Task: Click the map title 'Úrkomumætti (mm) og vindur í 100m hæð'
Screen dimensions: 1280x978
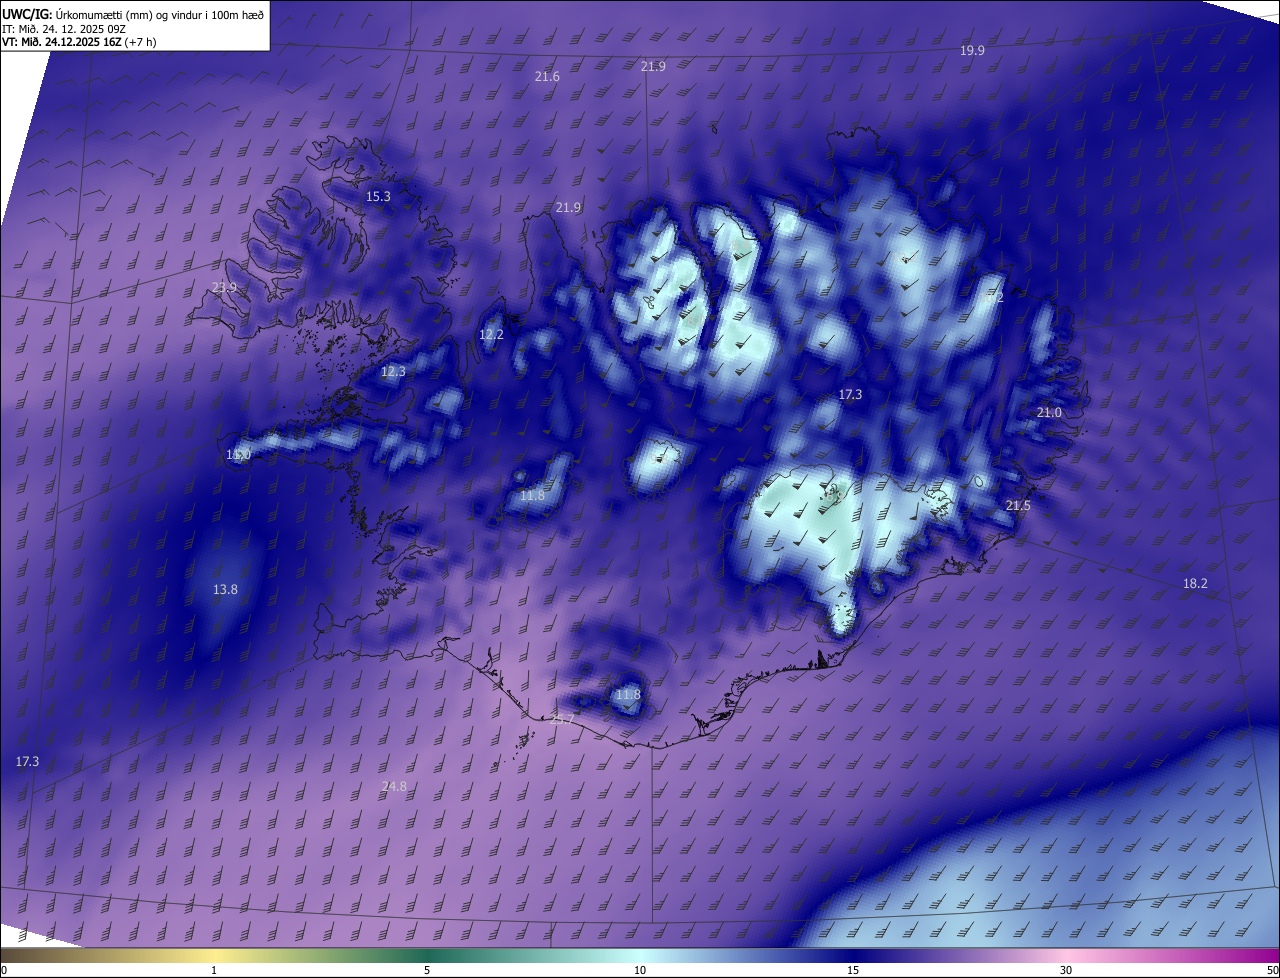Action: coord(160,13)
